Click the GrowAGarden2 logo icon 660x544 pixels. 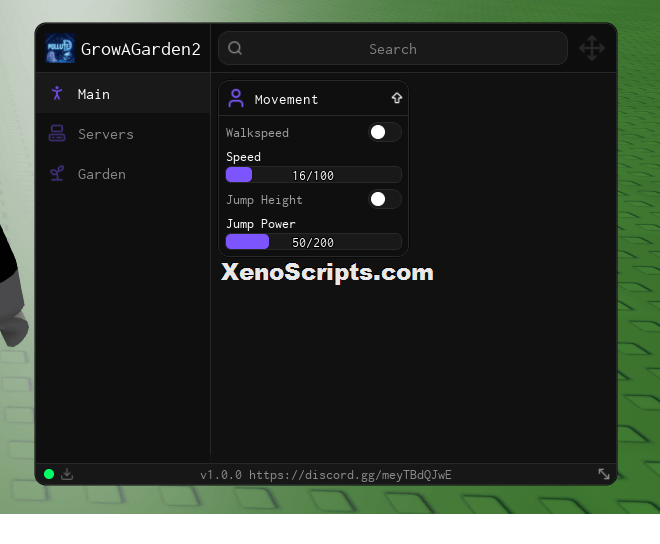point(60,48)
